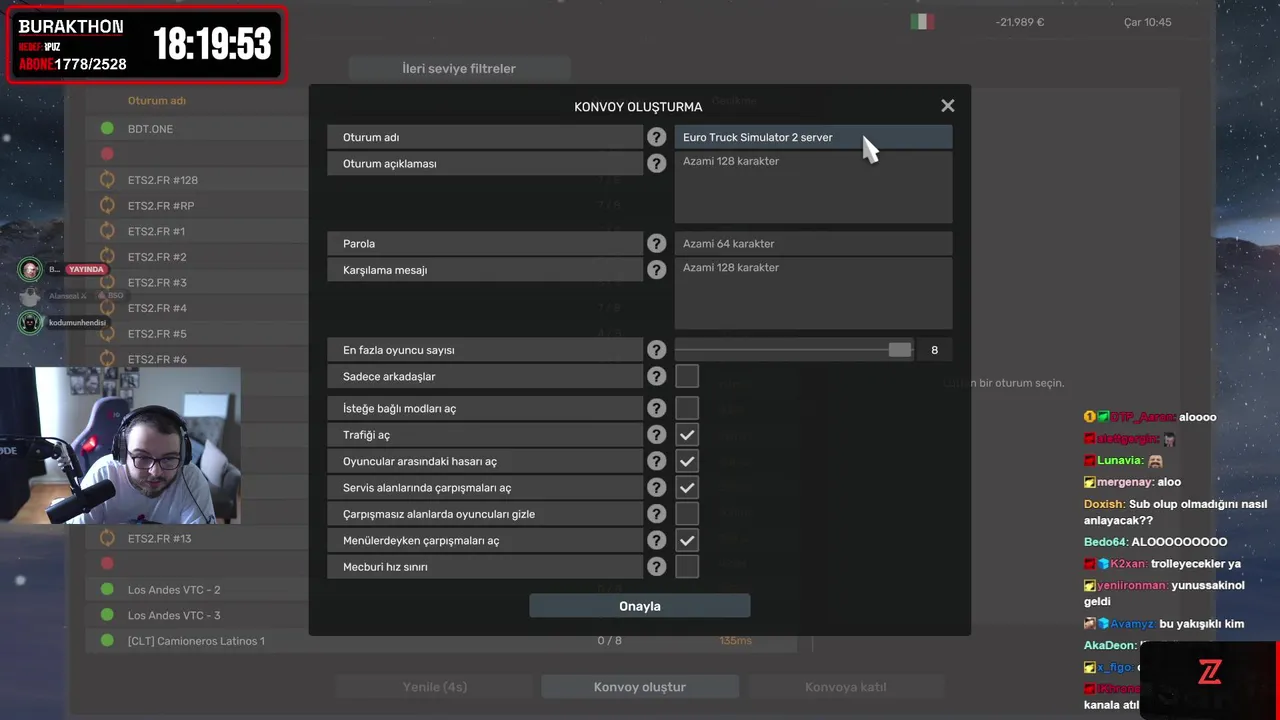Open help icon for Oyuncular arasındaki hasarı aç
1280x720 pixels.
(656, 461)
